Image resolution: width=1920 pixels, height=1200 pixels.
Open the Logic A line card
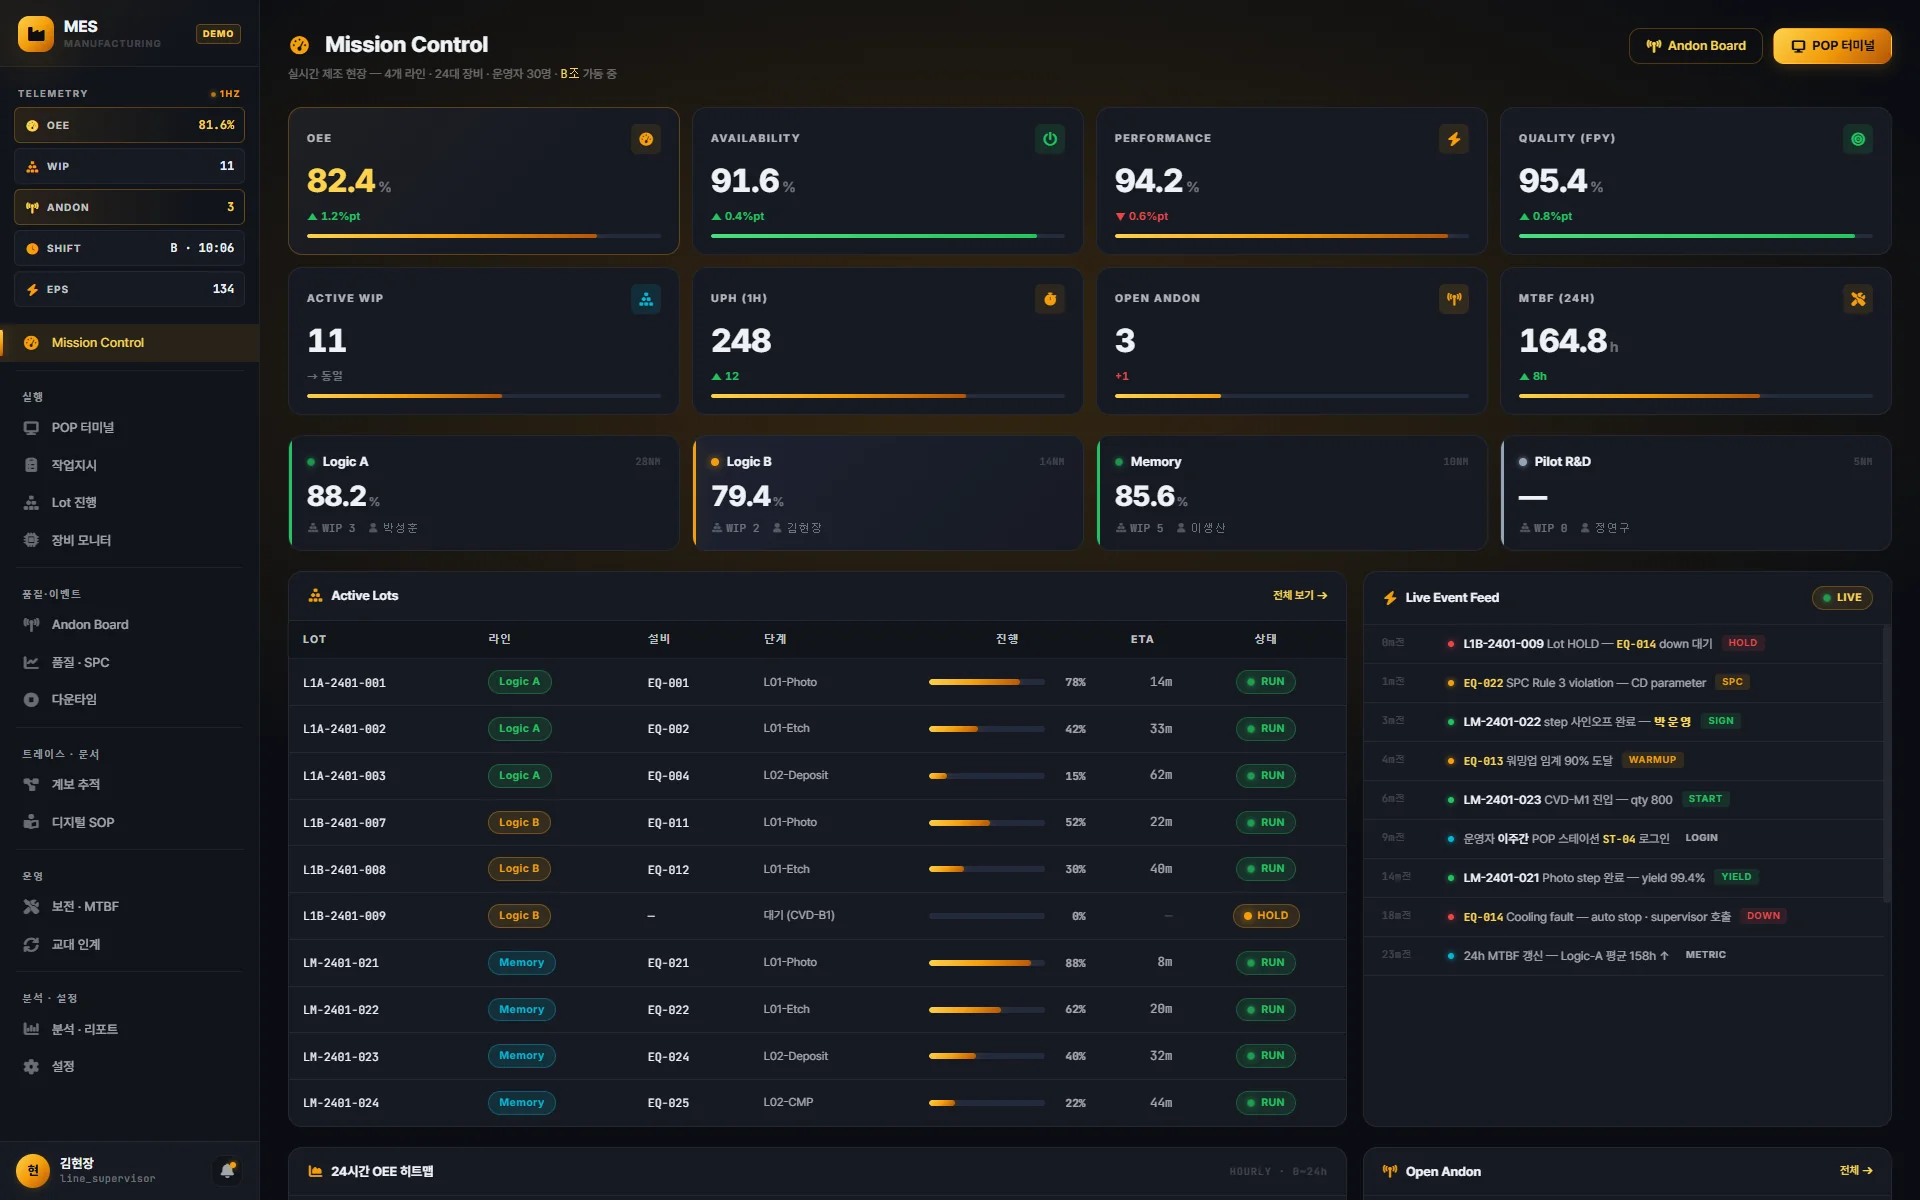484,493
